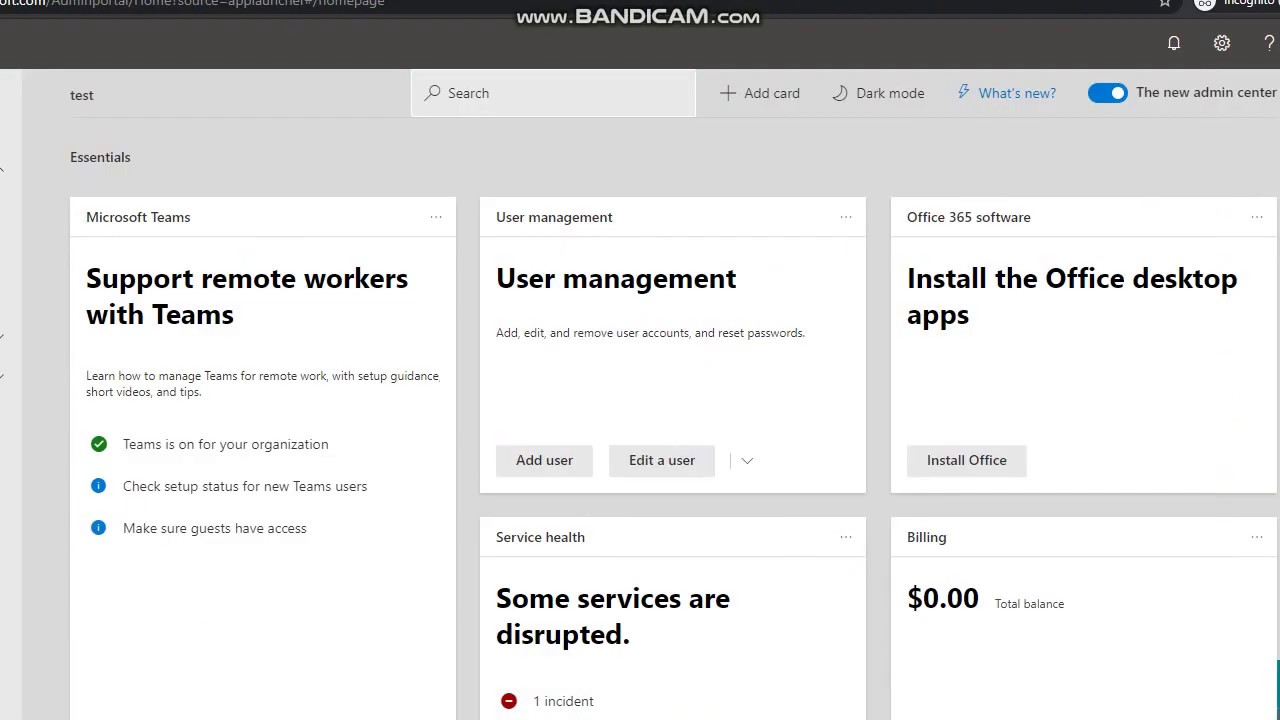The height and width of the screenshot is (720, 1280).
Task: Open the Service health card more options
Action: [x=846, y=537]
